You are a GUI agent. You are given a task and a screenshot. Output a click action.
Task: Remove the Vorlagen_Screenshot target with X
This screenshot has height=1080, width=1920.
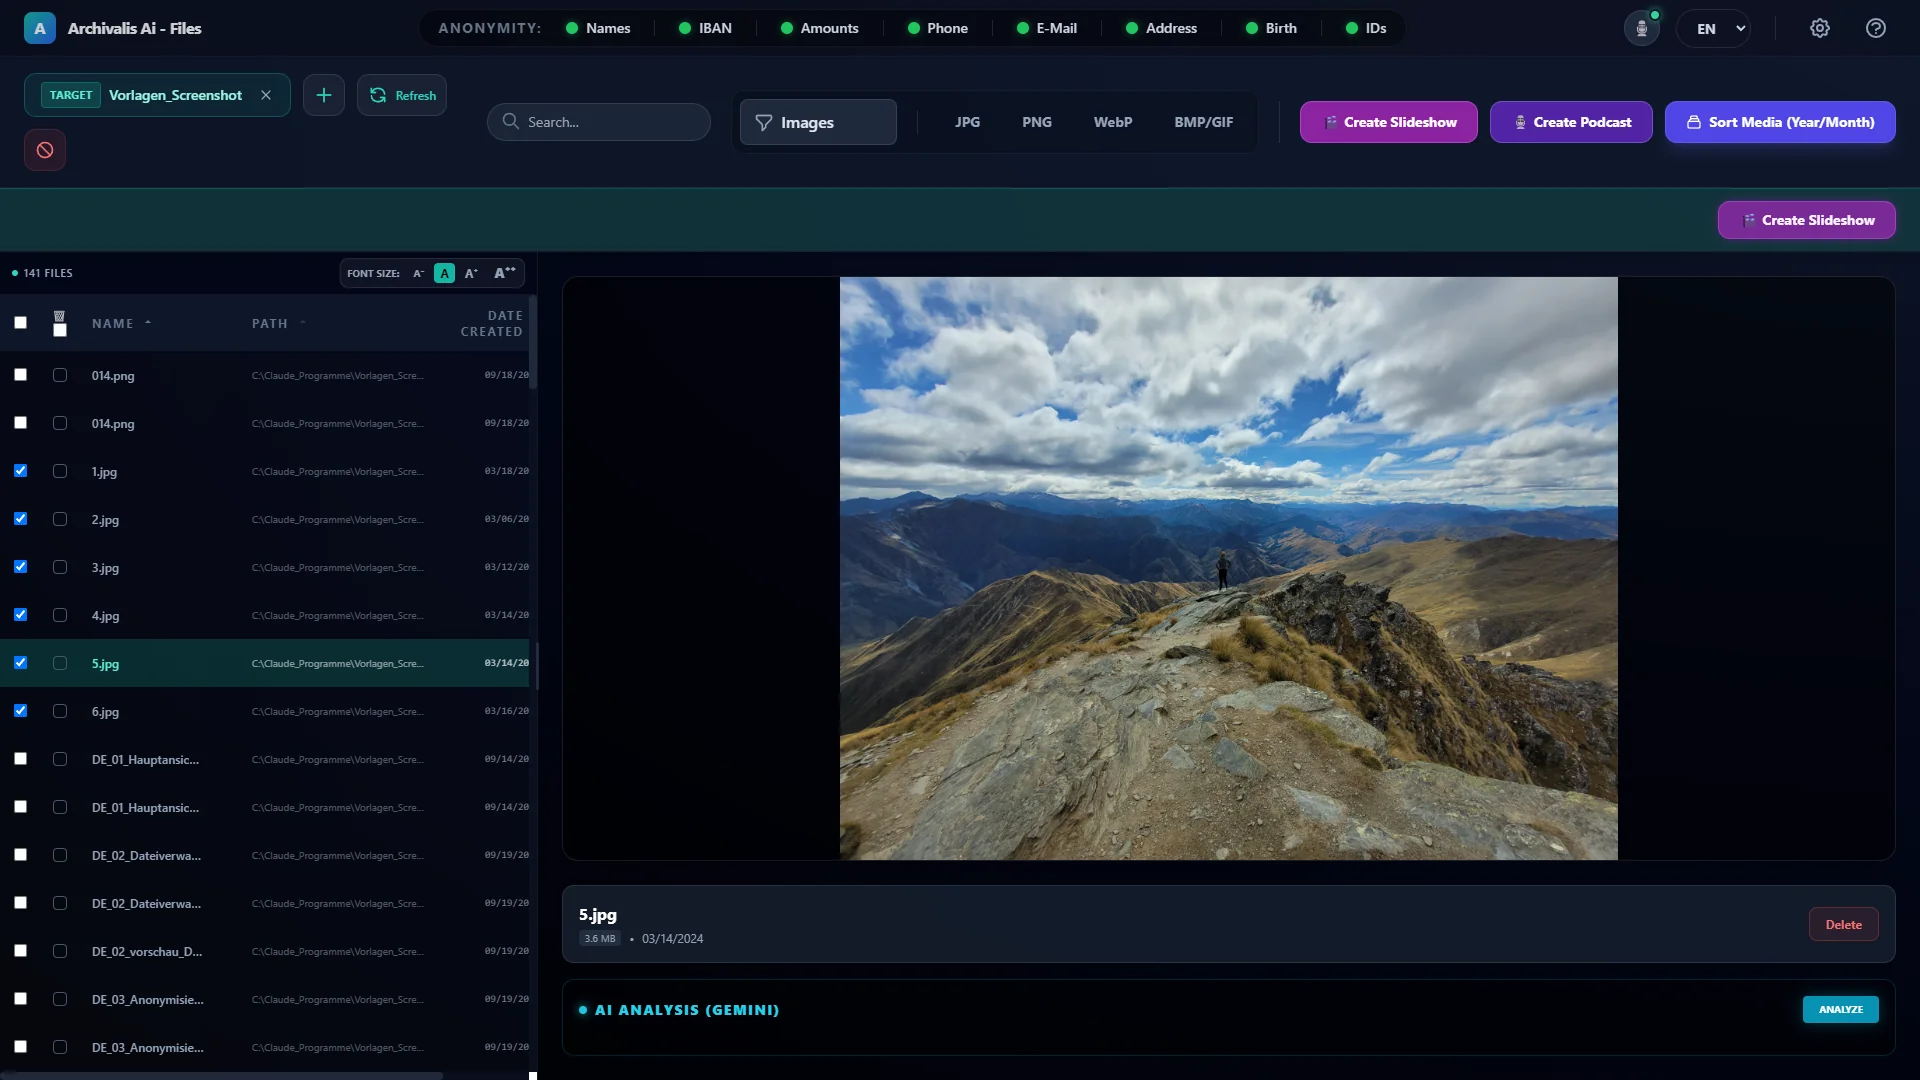click(266, 95)
